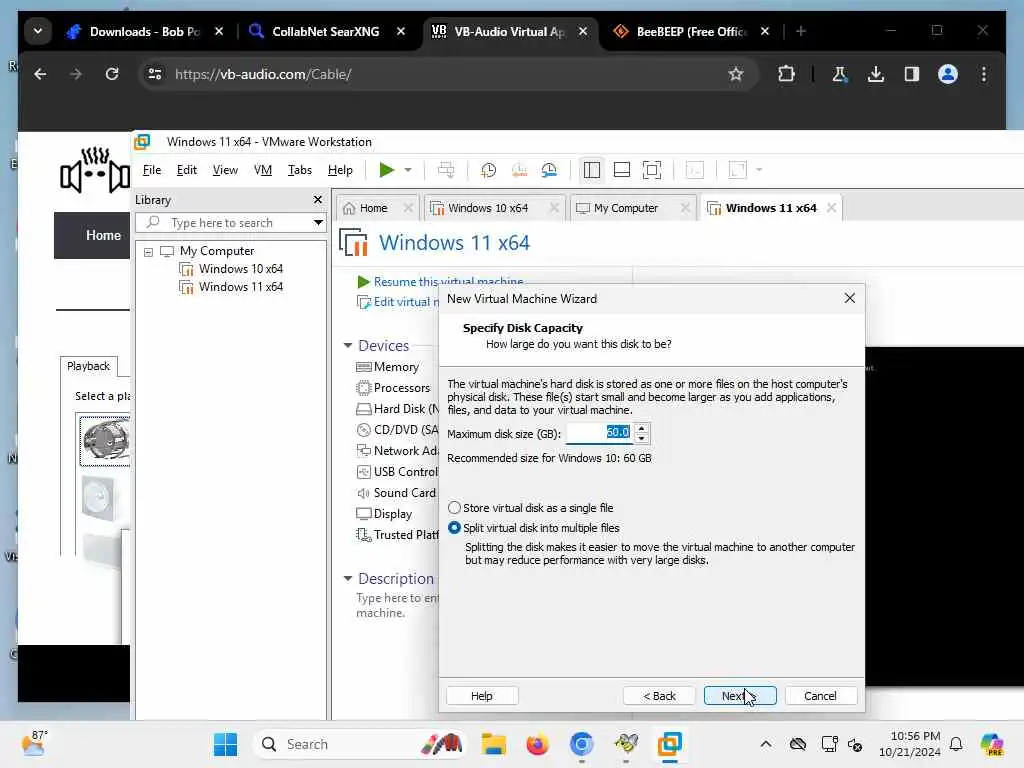
Task: Select the Memory device row
Action: click(388, 367)
